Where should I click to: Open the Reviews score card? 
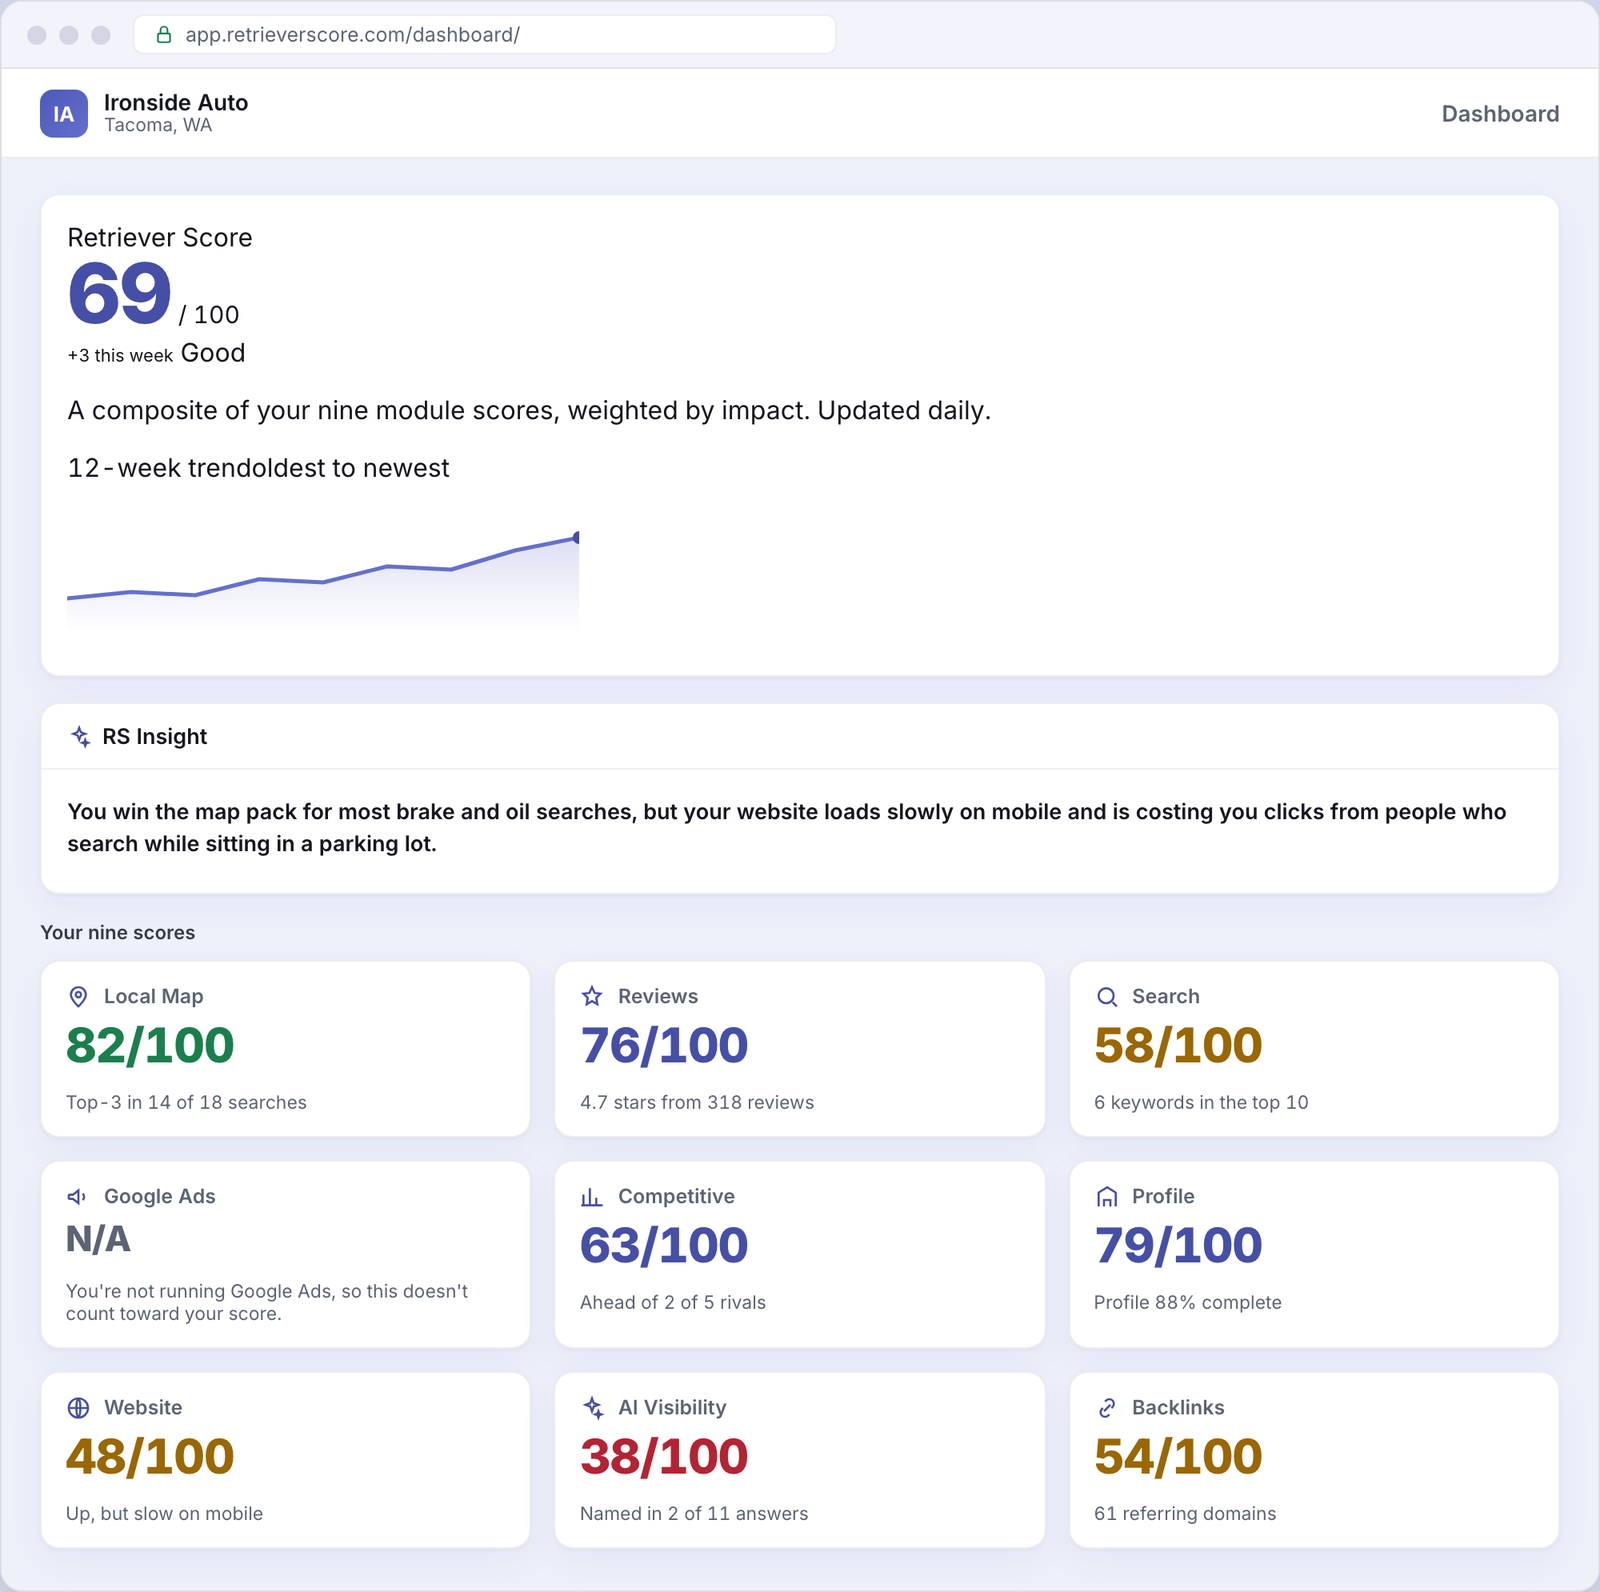[x=800, y=1049]
